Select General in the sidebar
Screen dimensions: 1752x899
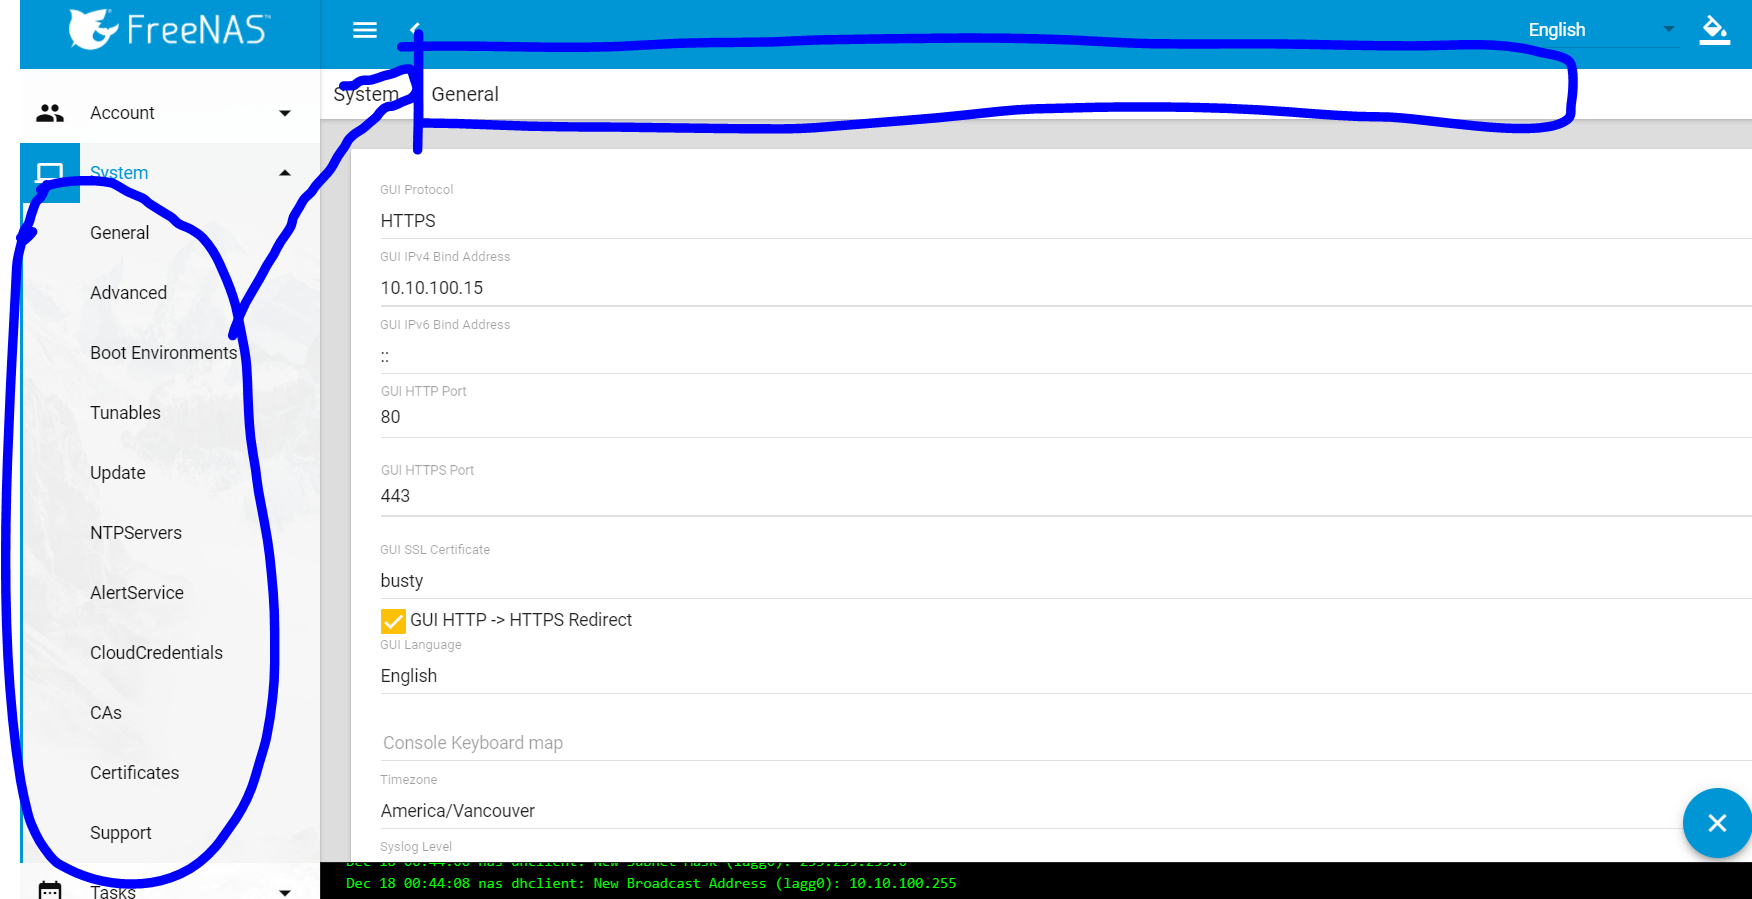[120, 233]
